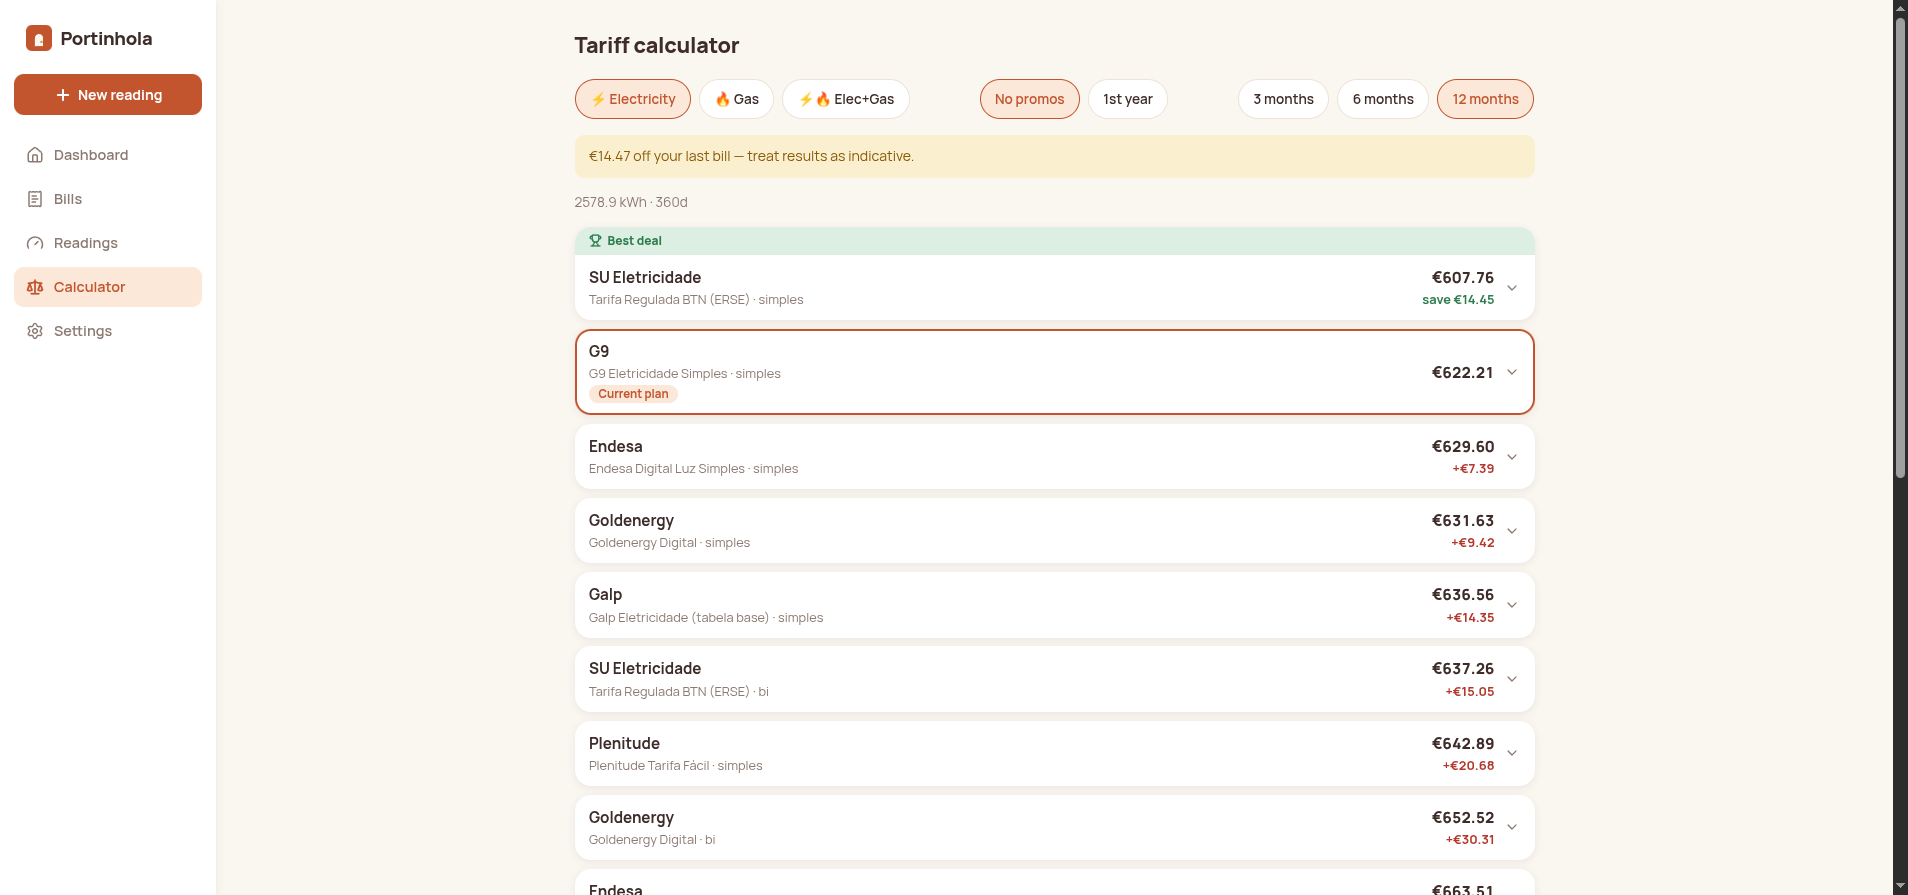Open the Readings section

[x=108, y=243]
